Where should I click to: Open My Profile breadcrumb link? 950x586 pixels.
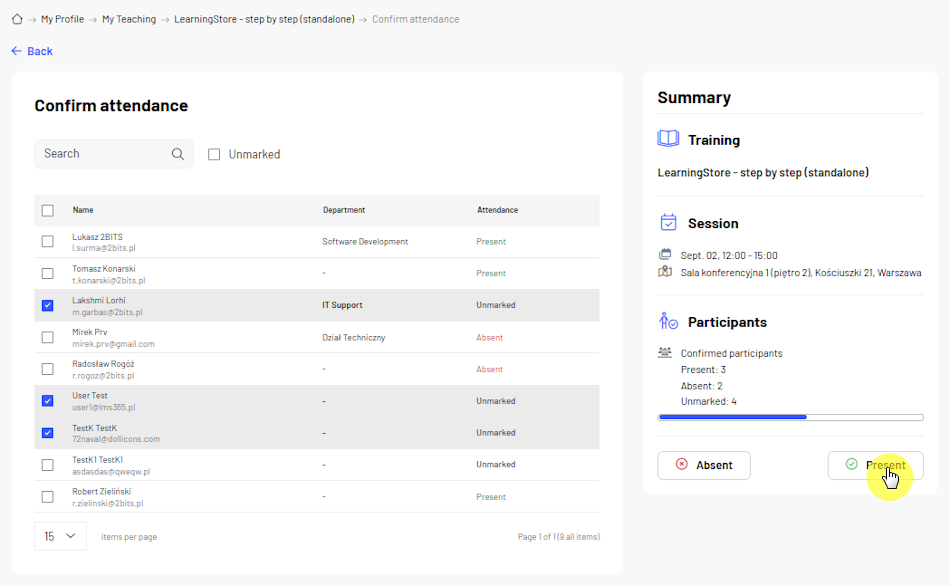pyautogui.click(x=62, y=19)
